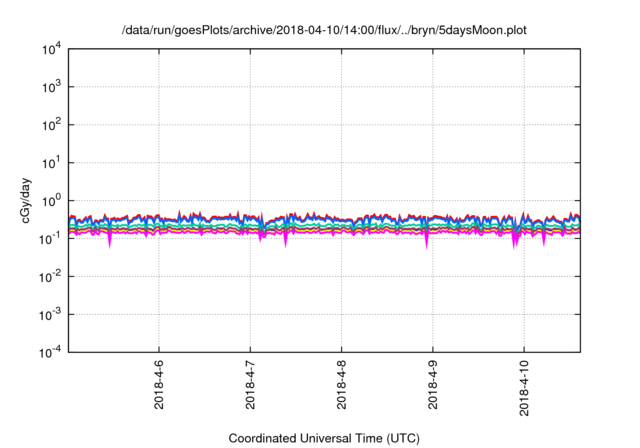Click the 10^-2 y-axis tick label
Viewport: 640px width, 448px height.
point(48,276)
